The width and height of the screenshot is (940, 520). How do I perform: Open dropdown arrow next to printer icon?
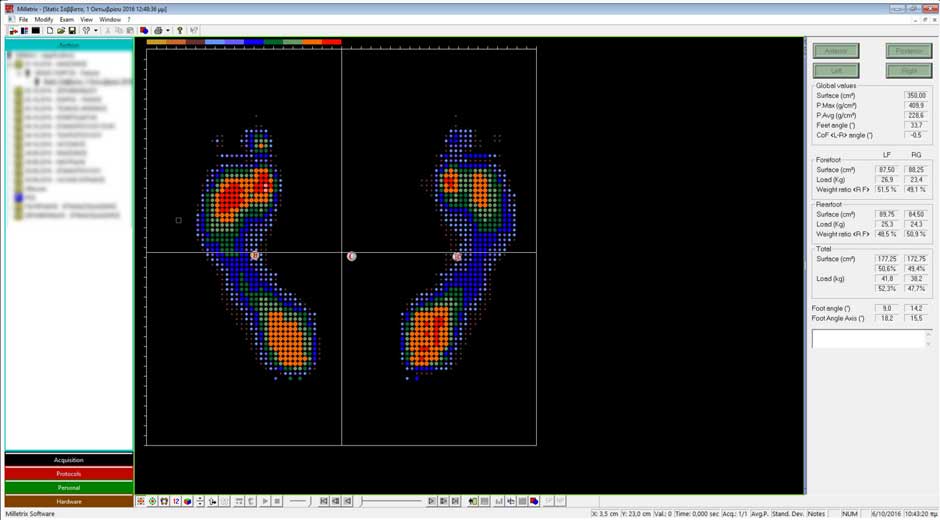pyautogui.click(x=167, y=31)
